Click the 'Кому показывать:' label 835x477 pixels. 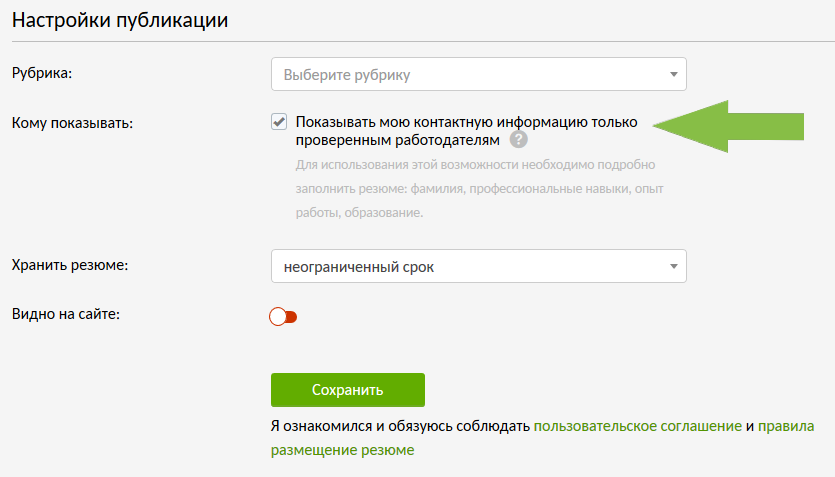(72, 123)
